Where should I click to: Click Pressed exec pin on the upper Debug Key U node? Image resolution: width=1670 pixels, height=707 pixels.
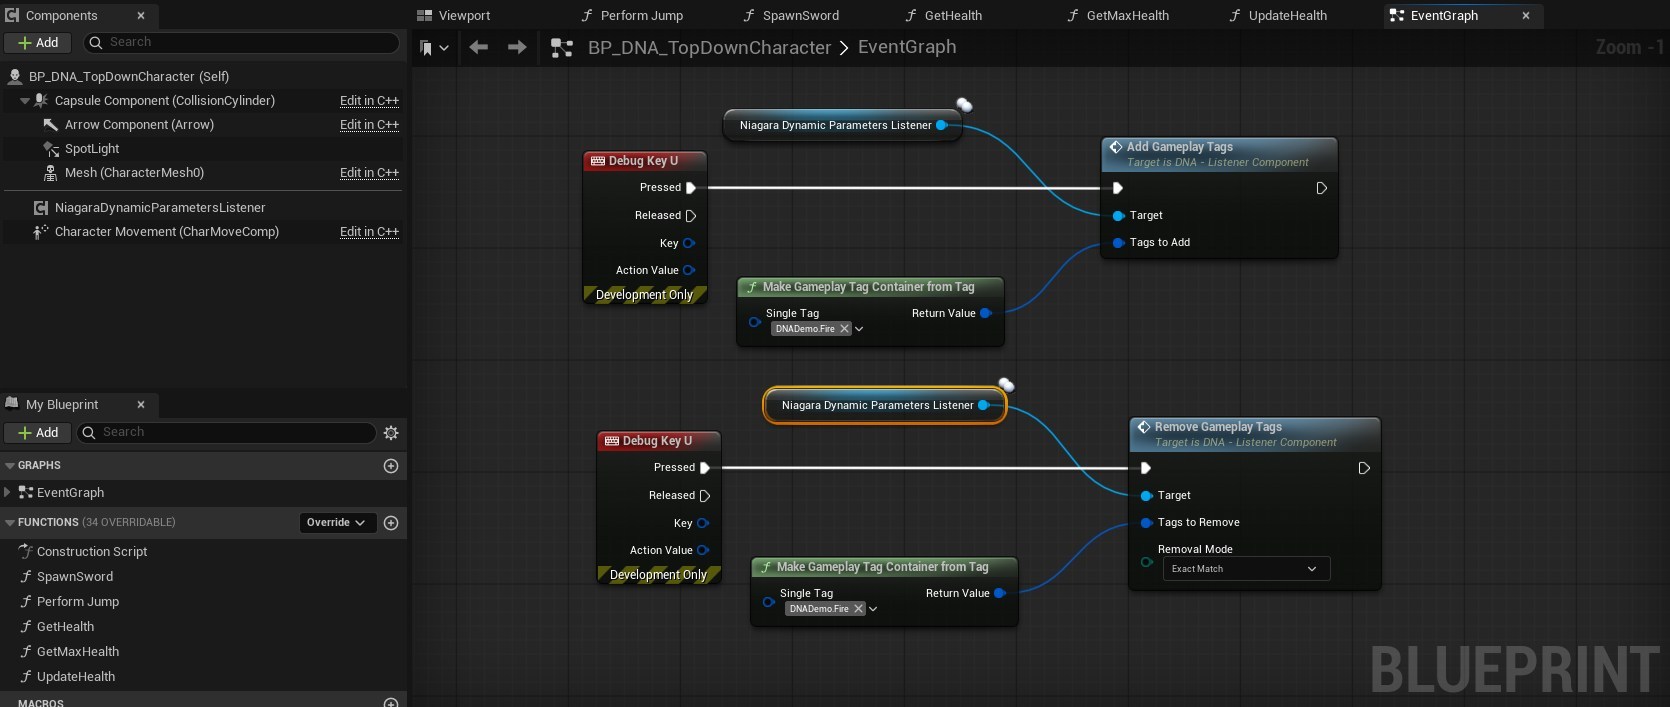tap(690, 188)
